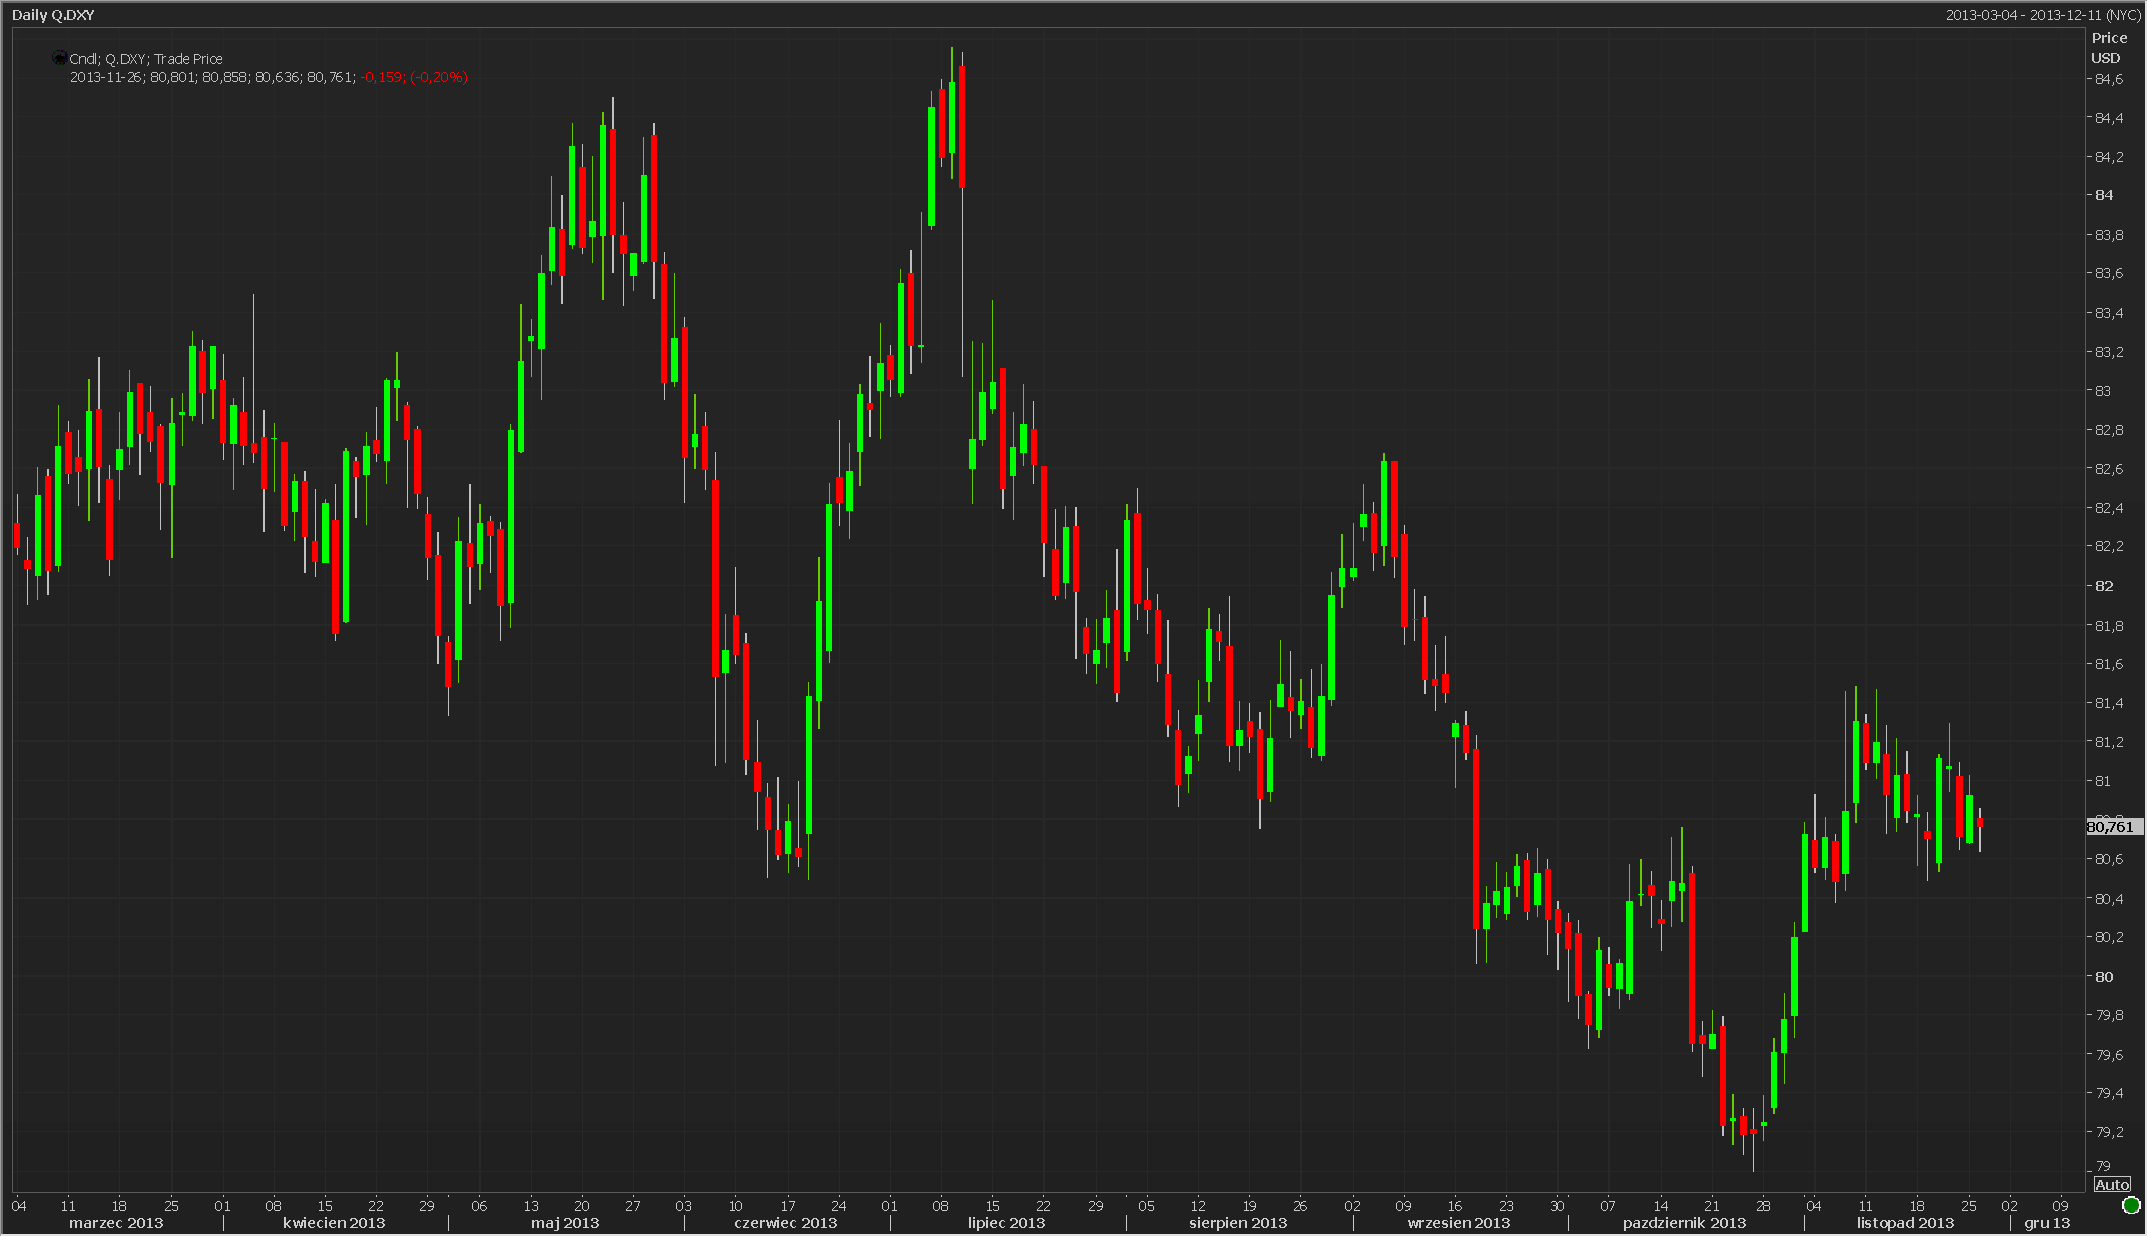Click the 80,6 price axis label
Screen dimensions: 2148x1237
(2108, 859)
